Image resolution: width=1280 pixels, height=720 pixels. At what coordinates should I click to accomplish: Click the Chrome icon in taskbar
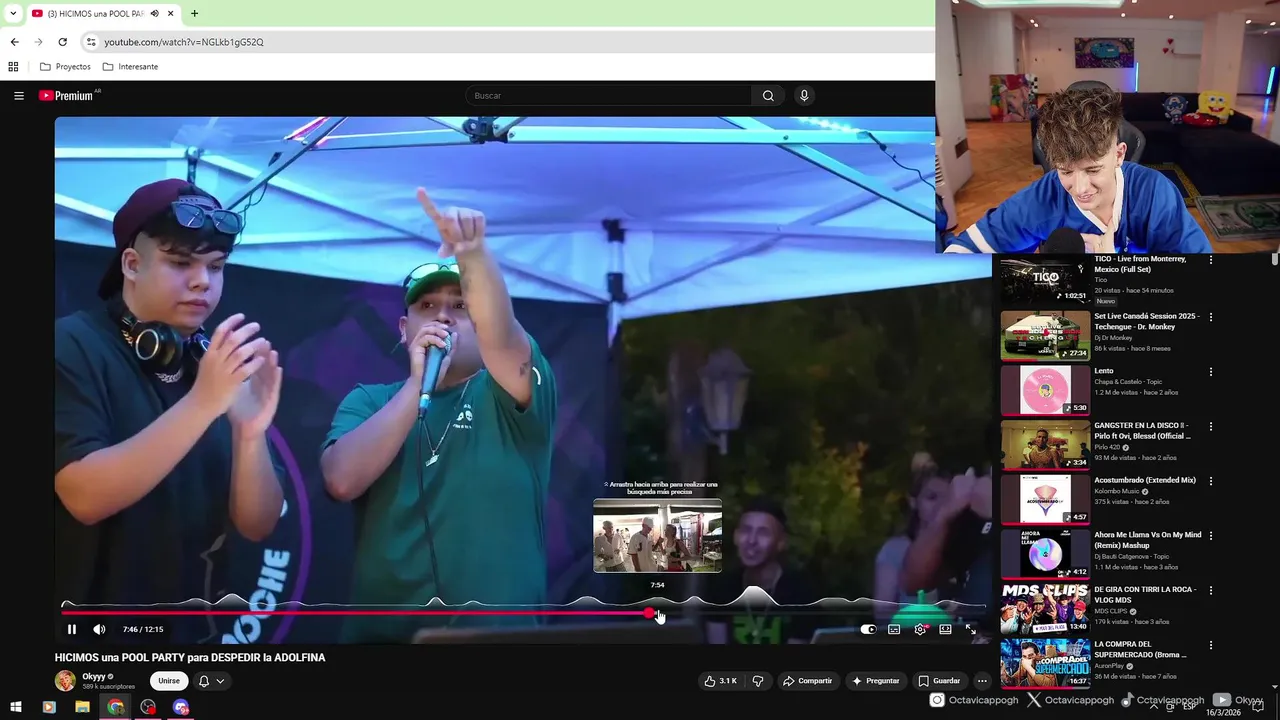pyautogui.click(x=116, y=707)
